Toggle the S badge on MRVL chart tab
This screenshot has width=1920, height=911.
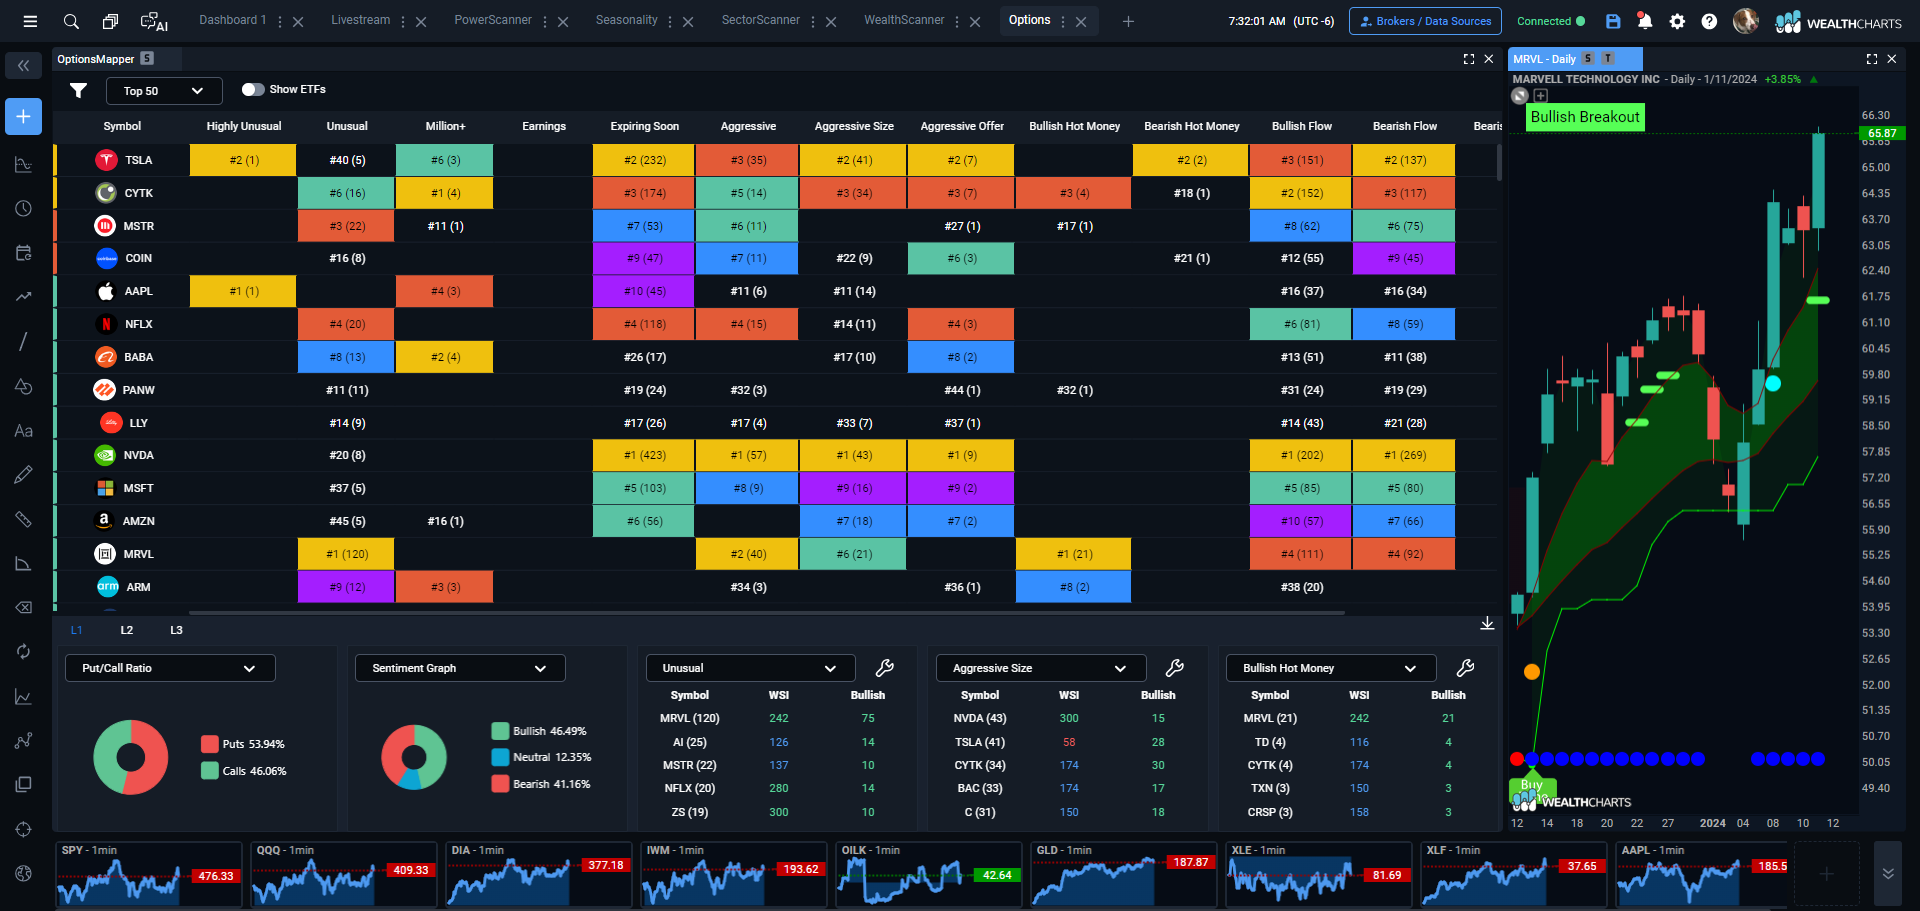(1588, 59)
